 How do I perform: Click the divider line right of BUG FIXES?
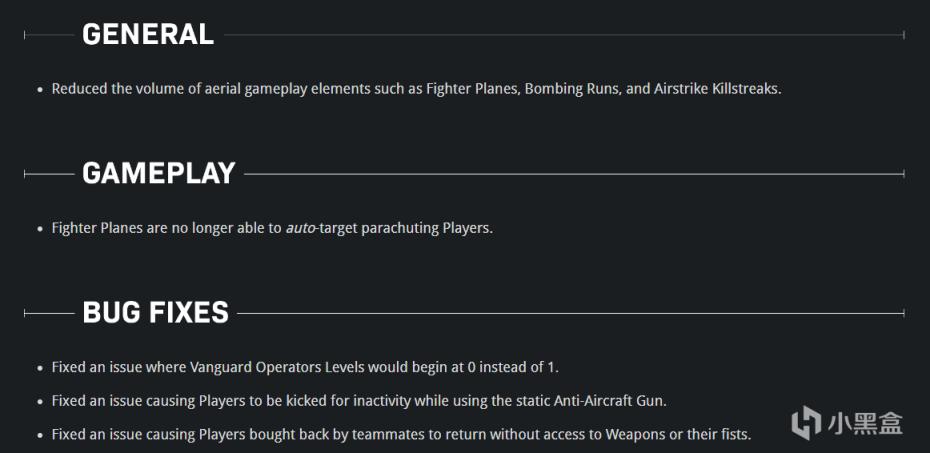(x=571, y=313)
